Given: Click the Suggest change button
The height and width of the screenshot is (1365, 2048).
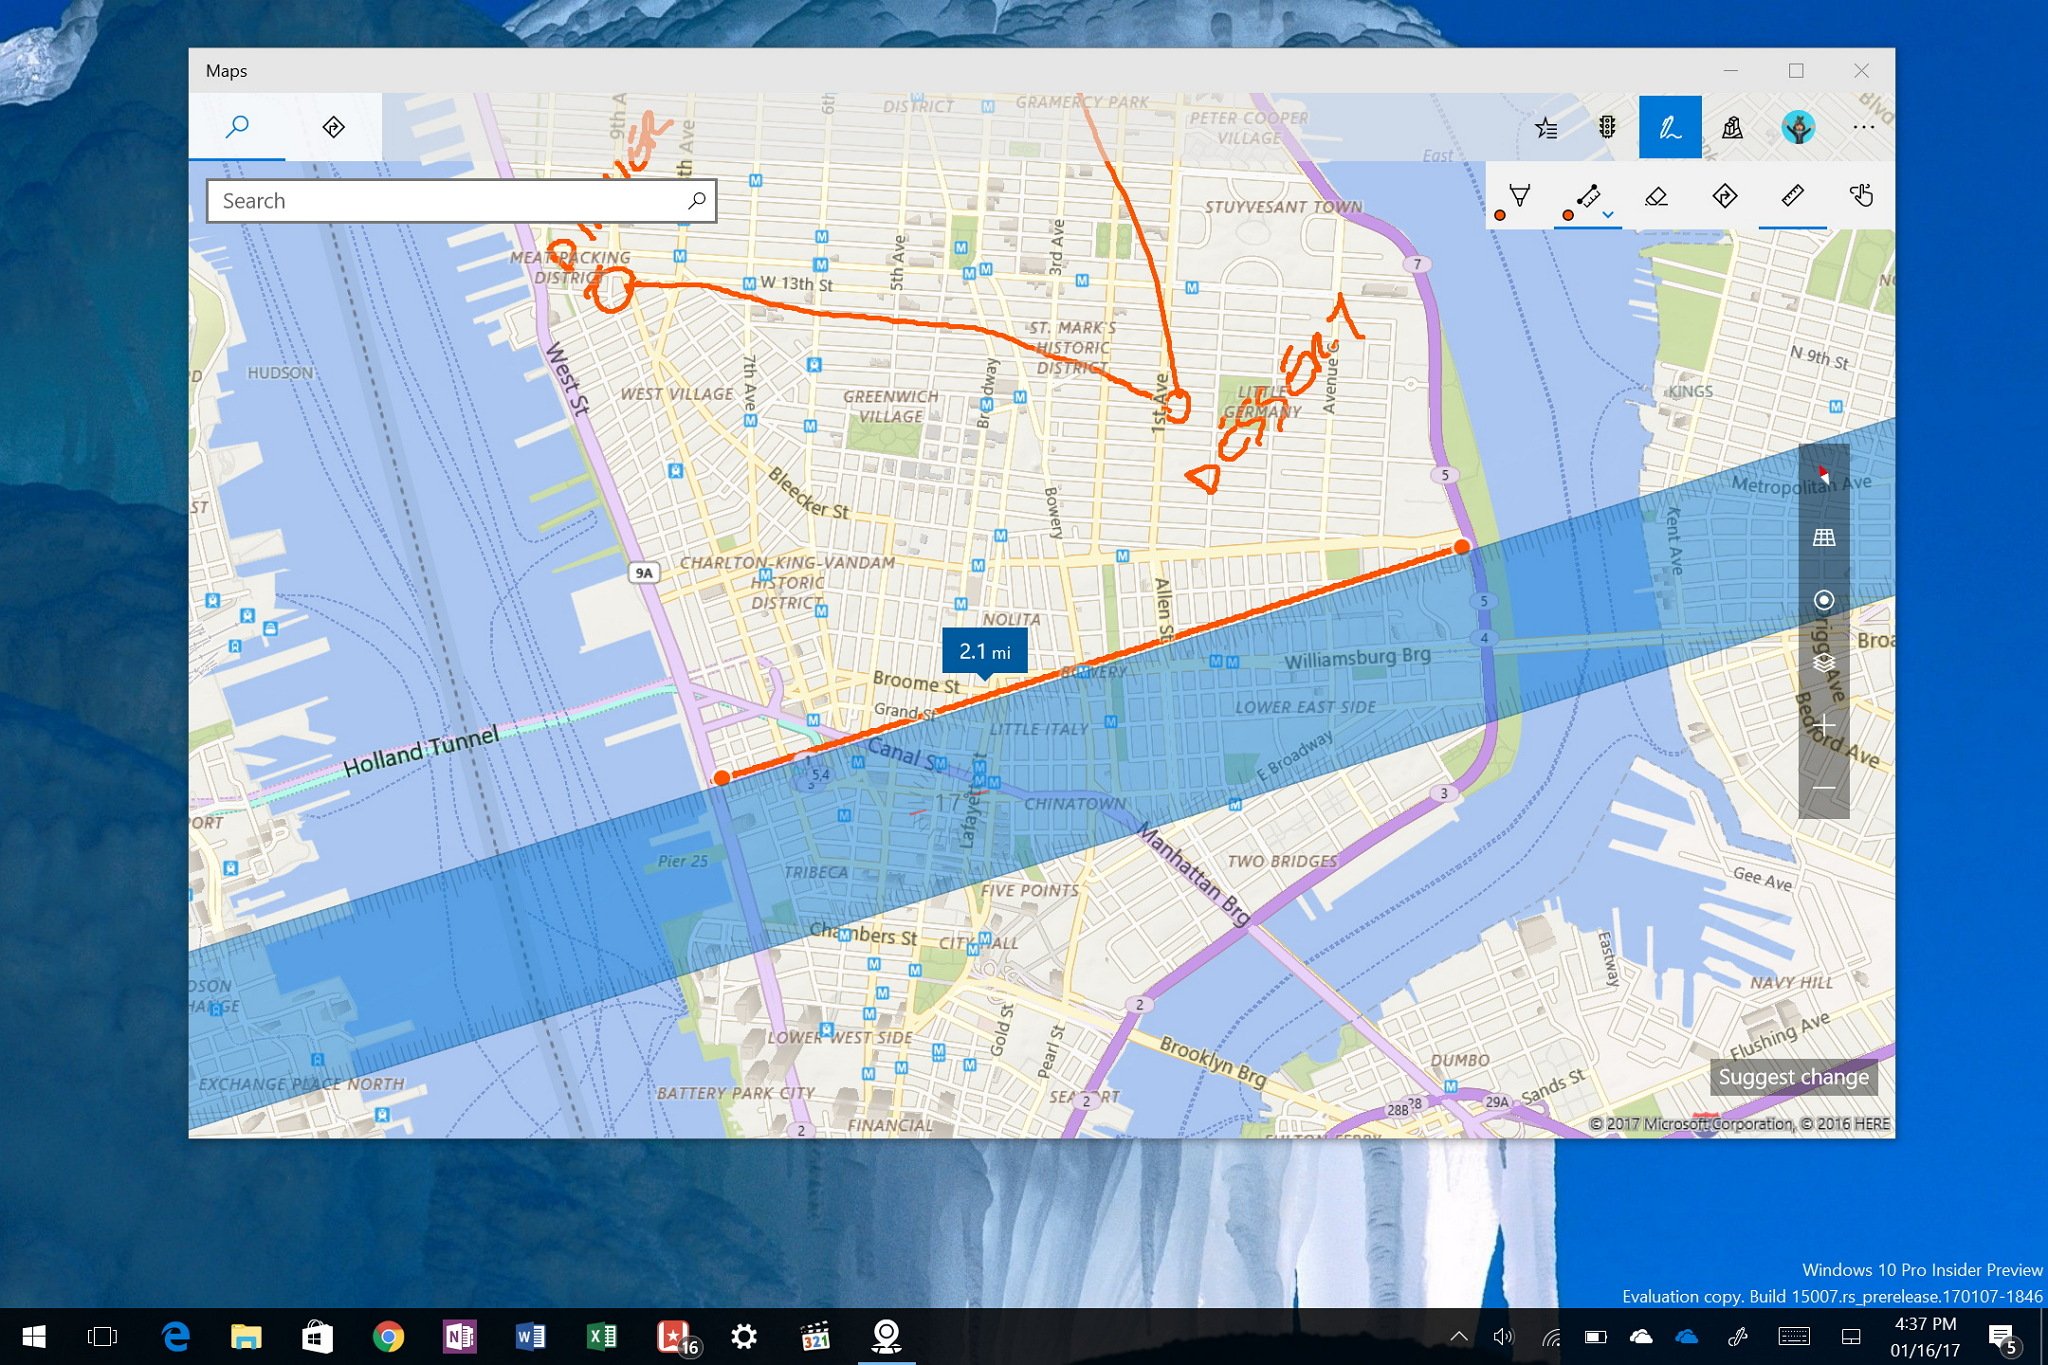Looking at the screenshot, I should (1793, 1077).
